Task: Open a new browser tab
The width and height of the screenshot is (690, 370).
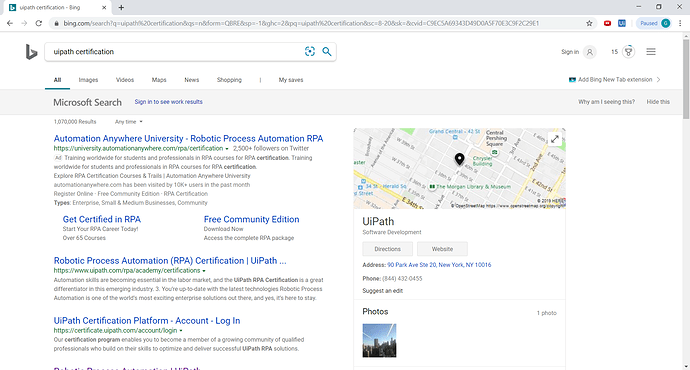Action: 121,7
